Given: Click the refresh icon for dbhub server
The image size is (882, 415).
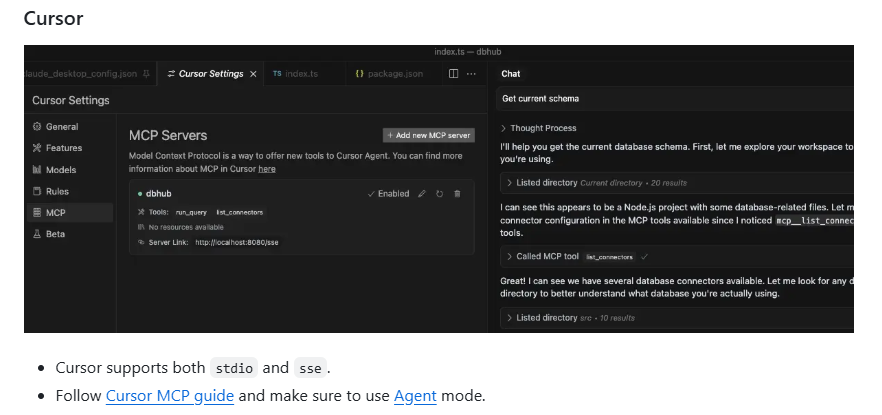Looking at the screenshot, I should (439, 193).
